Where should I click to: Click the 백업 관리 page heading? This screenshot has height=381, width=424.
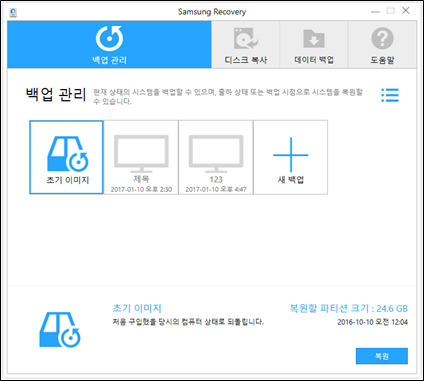pyautogui.click(x=56, y=94)
